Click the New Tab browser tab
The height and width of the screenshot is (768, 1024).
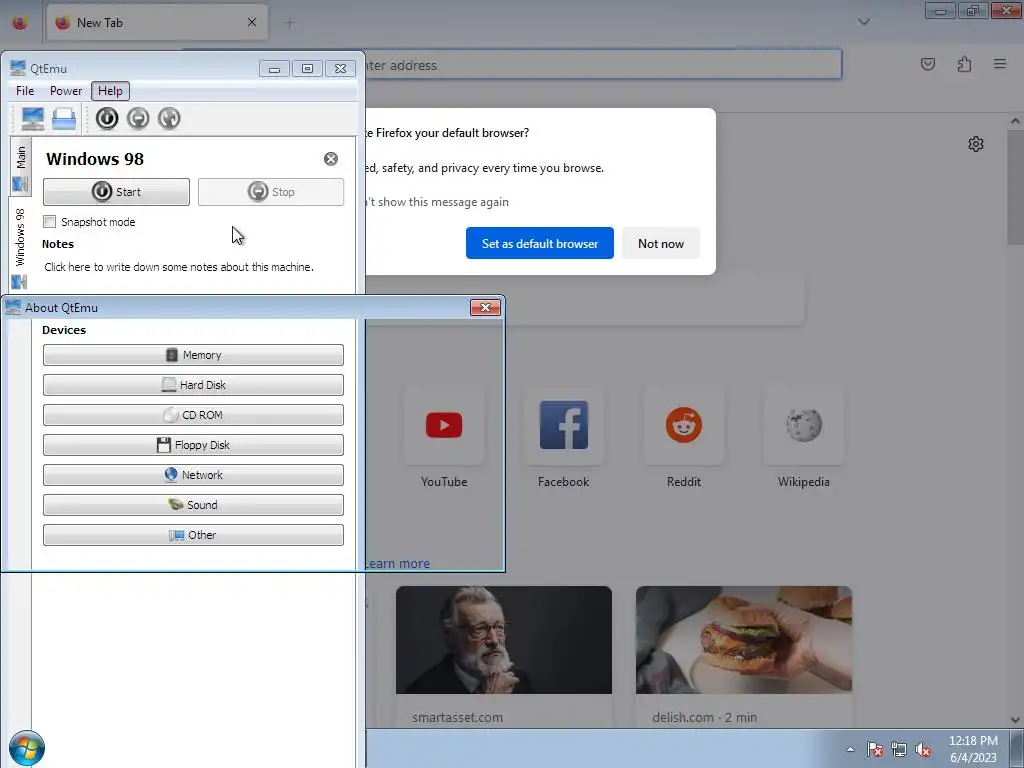coord(157,23)
